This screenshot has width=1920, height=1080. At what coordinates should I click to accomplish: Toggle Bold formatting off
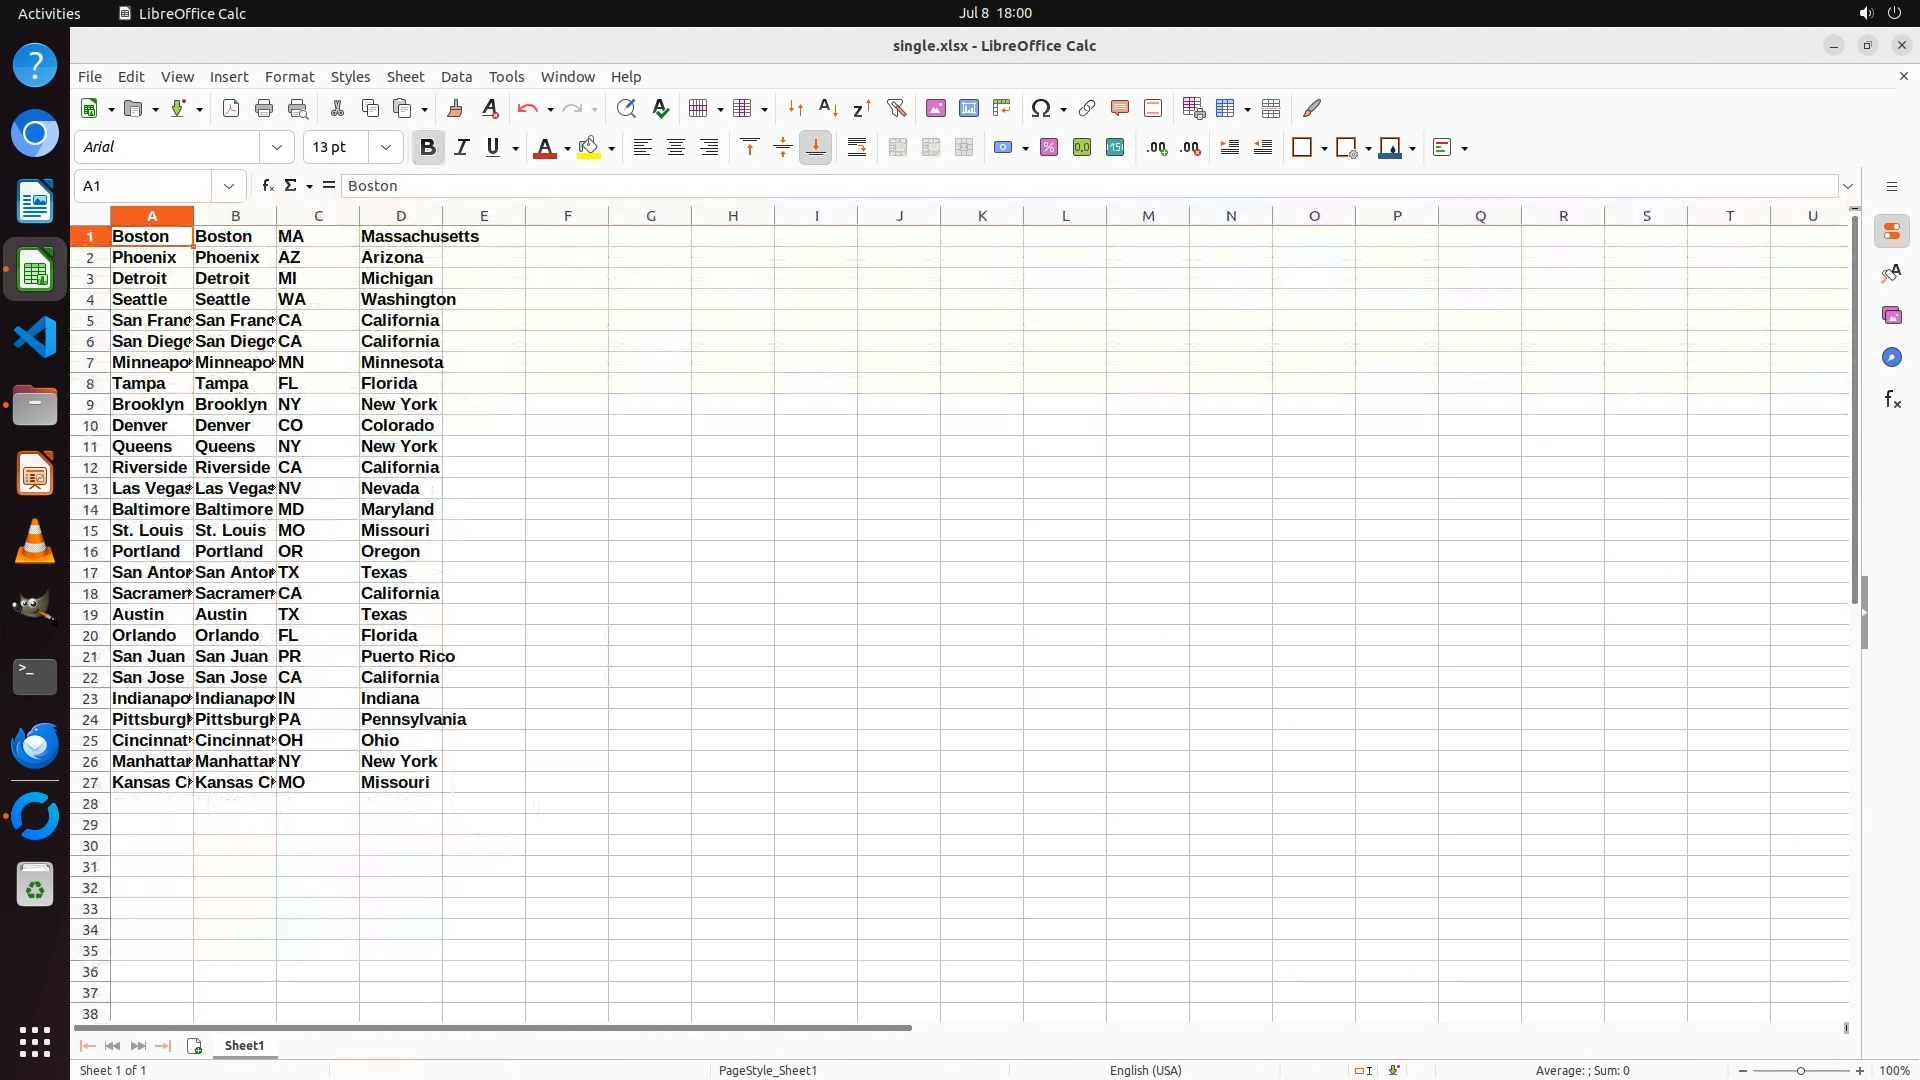pyautogui.click(x=428, y=148)
